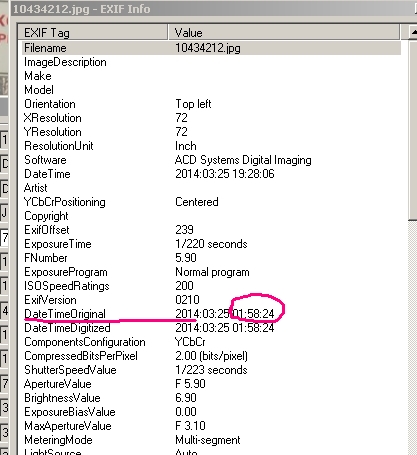Screen dimensions: 417x455
Task: Click the circled 01:58:24 time value
Action: tap(253, 314)
